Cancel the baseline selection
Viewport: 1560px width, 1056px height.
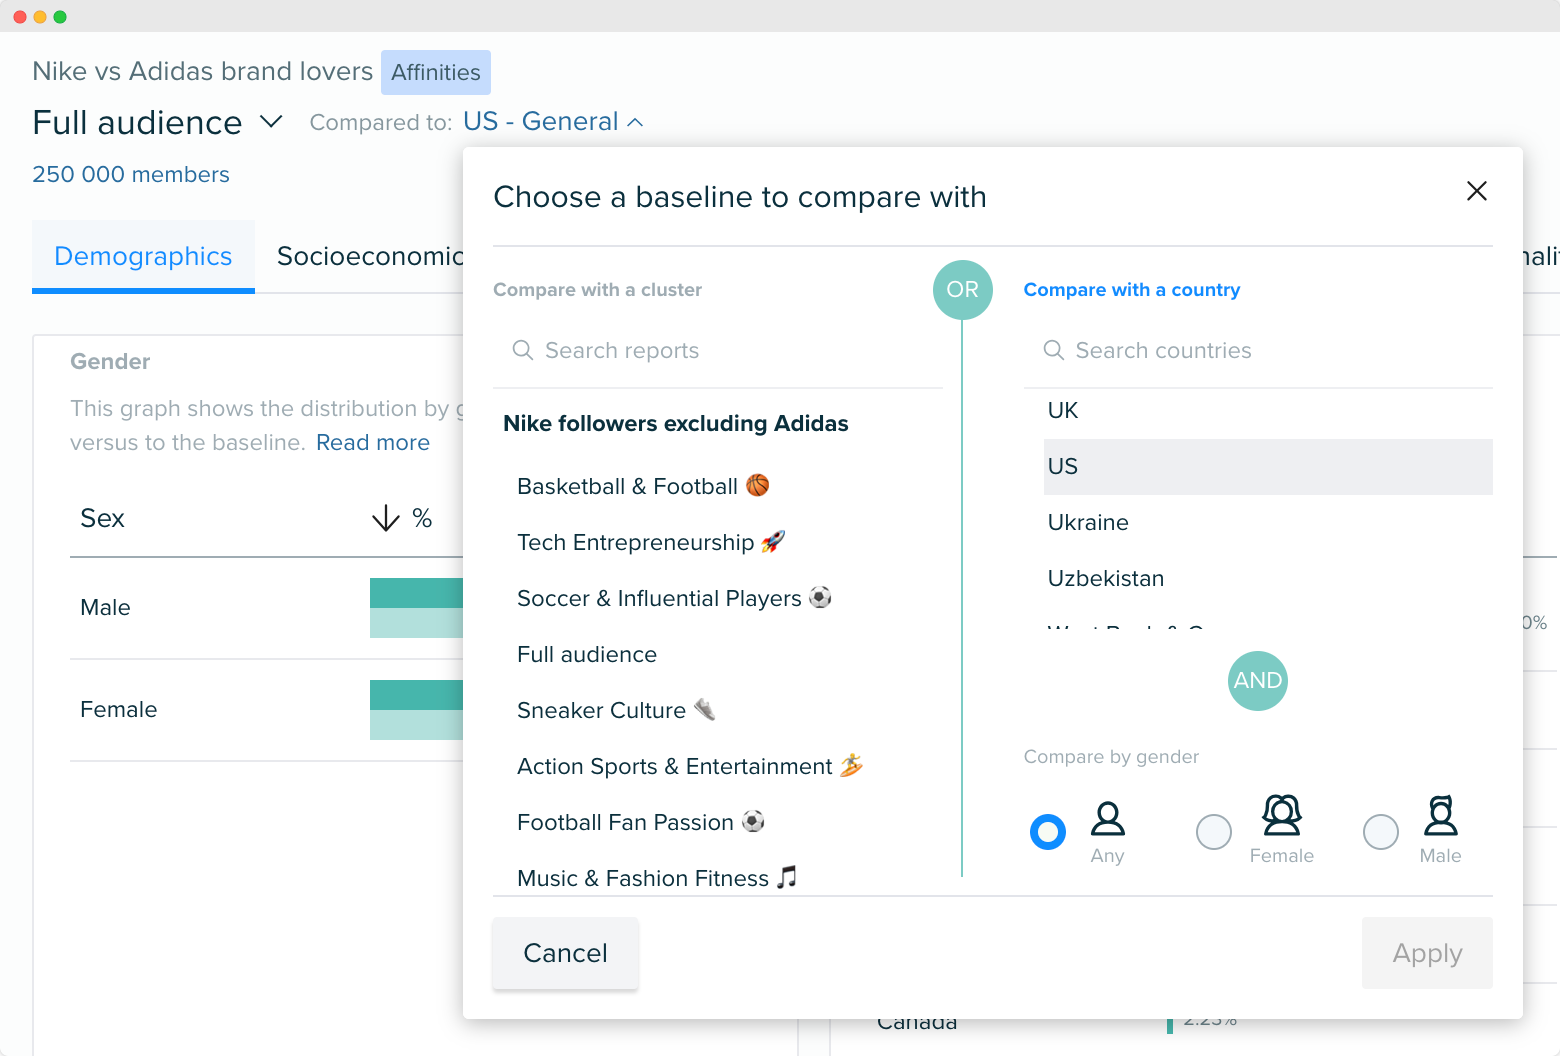[x=565, y=953]
